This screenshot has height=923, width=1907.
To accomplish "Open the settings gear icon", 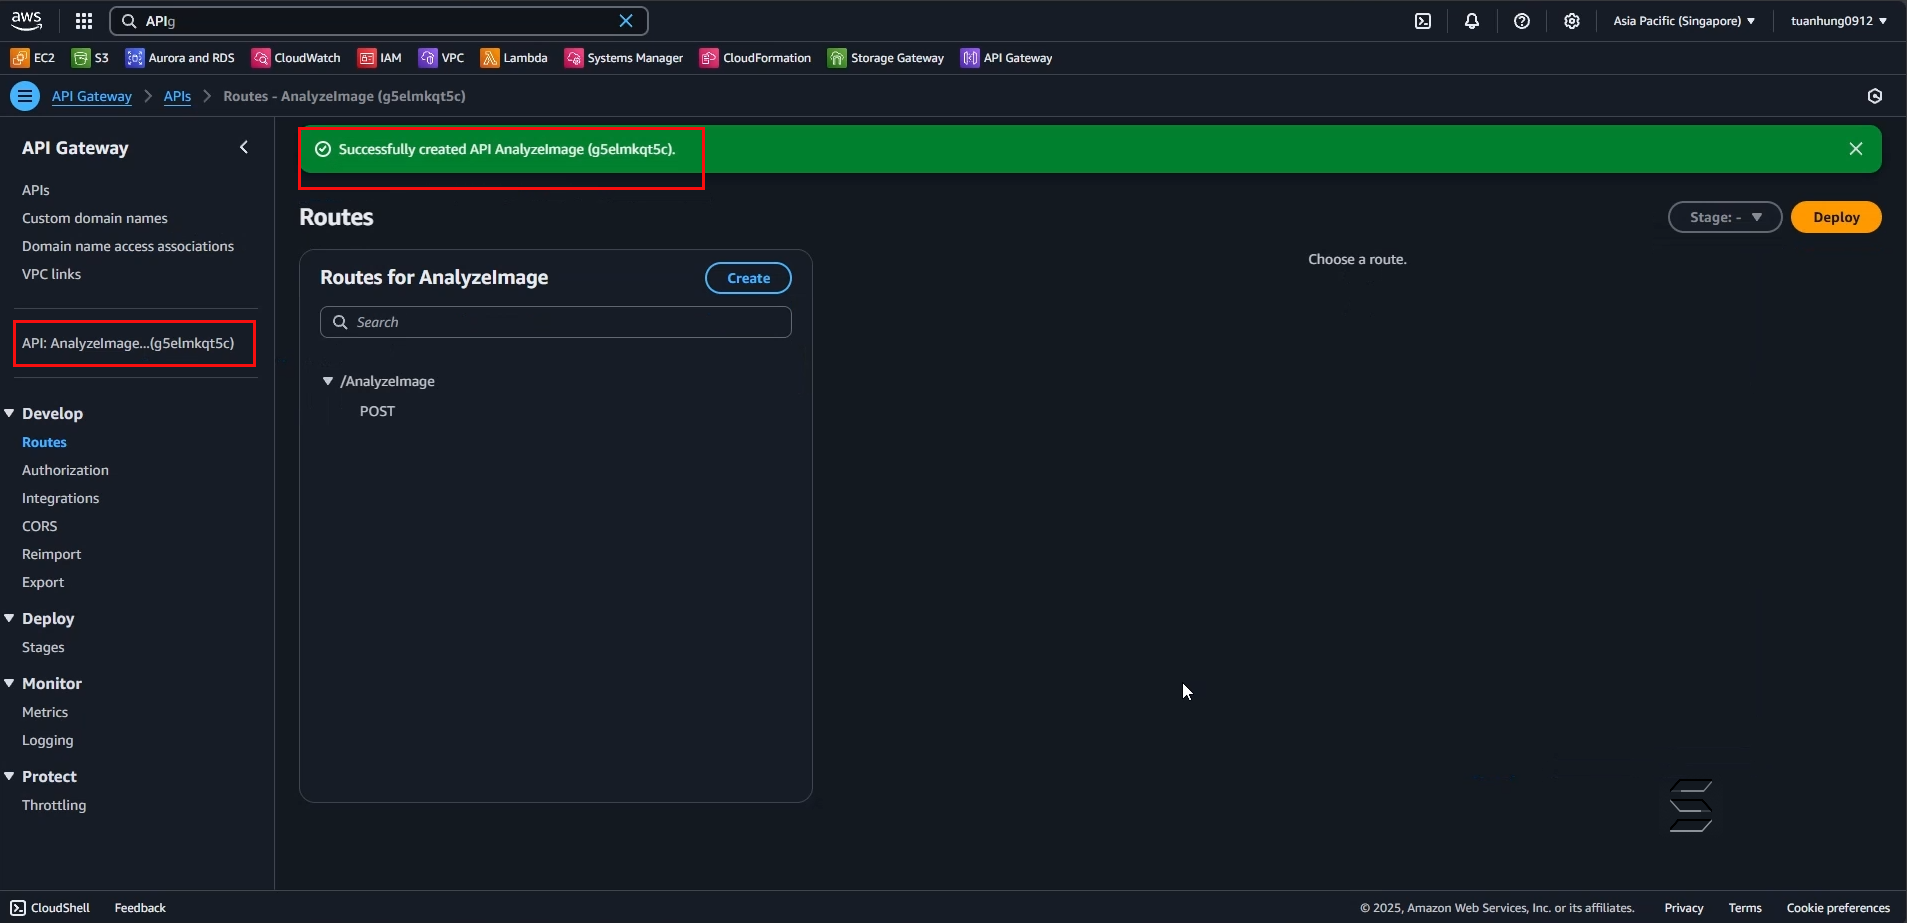I will (x=1572, y=21).
